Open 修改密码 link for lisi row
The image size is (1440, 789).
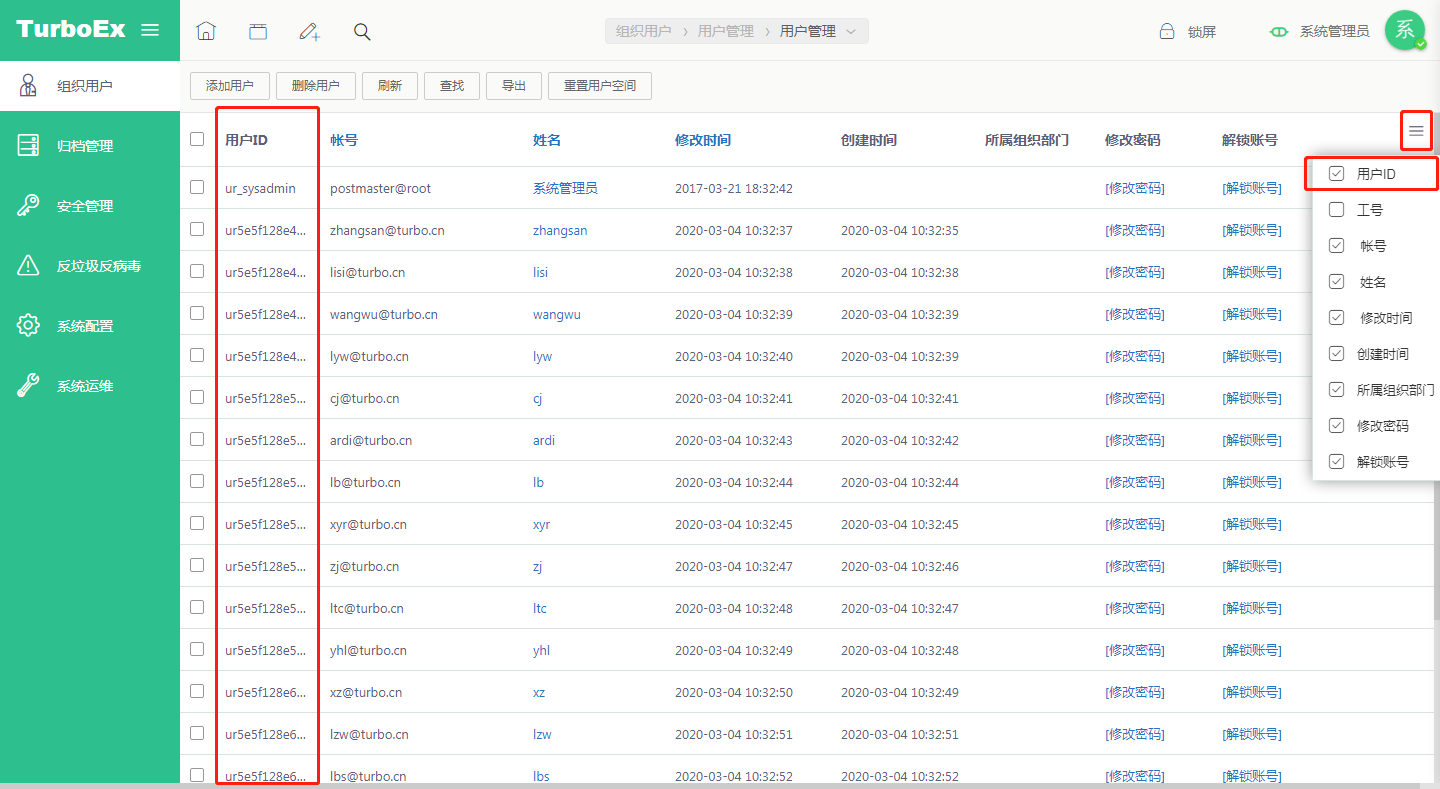click(1135, 272)
